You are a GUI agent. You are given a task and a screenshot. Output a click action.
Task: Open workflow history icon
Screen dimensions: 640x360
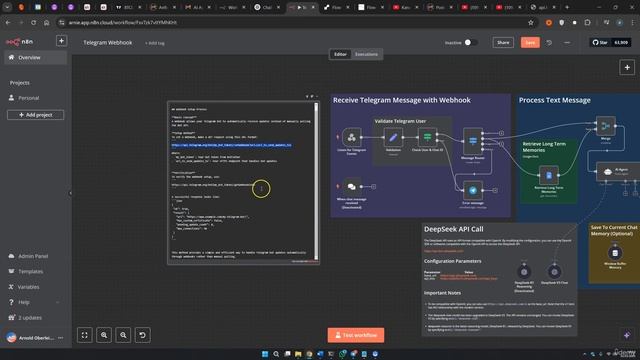(x=549, y=42)
